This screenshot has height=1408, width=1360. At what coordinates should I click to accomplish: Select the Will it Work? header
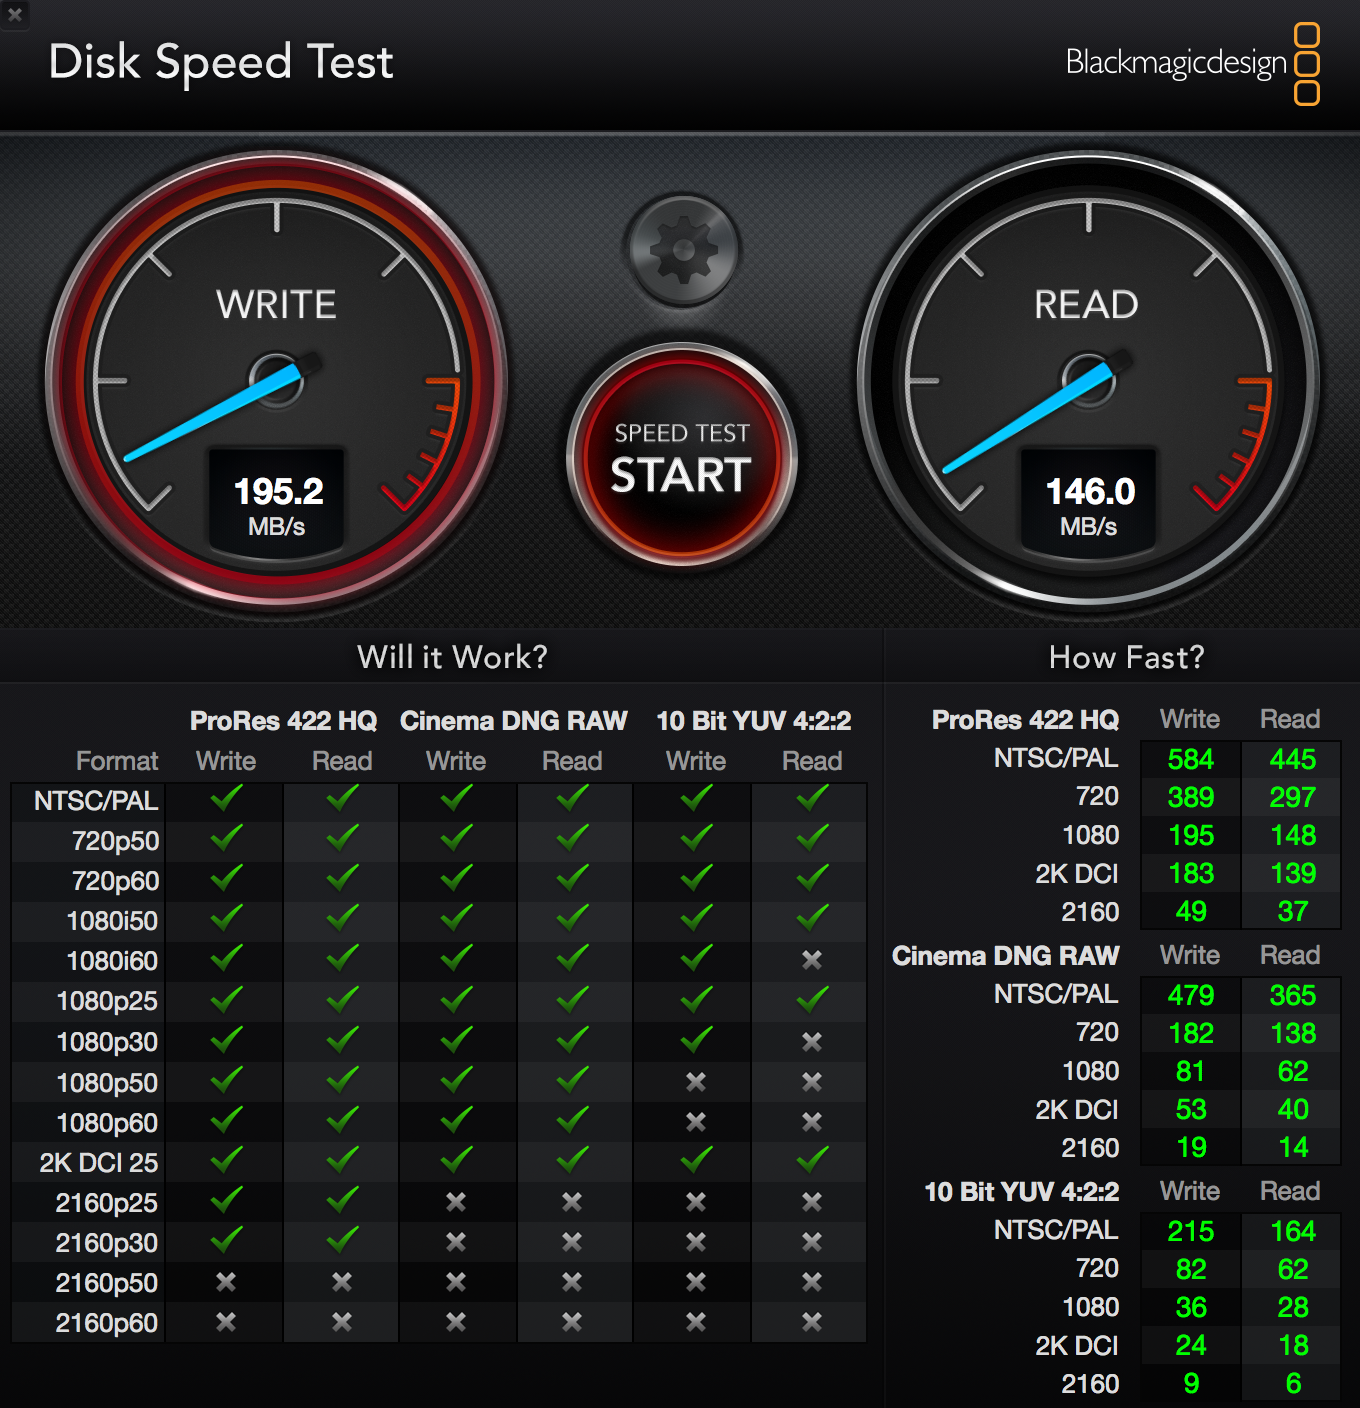[452, 657]
